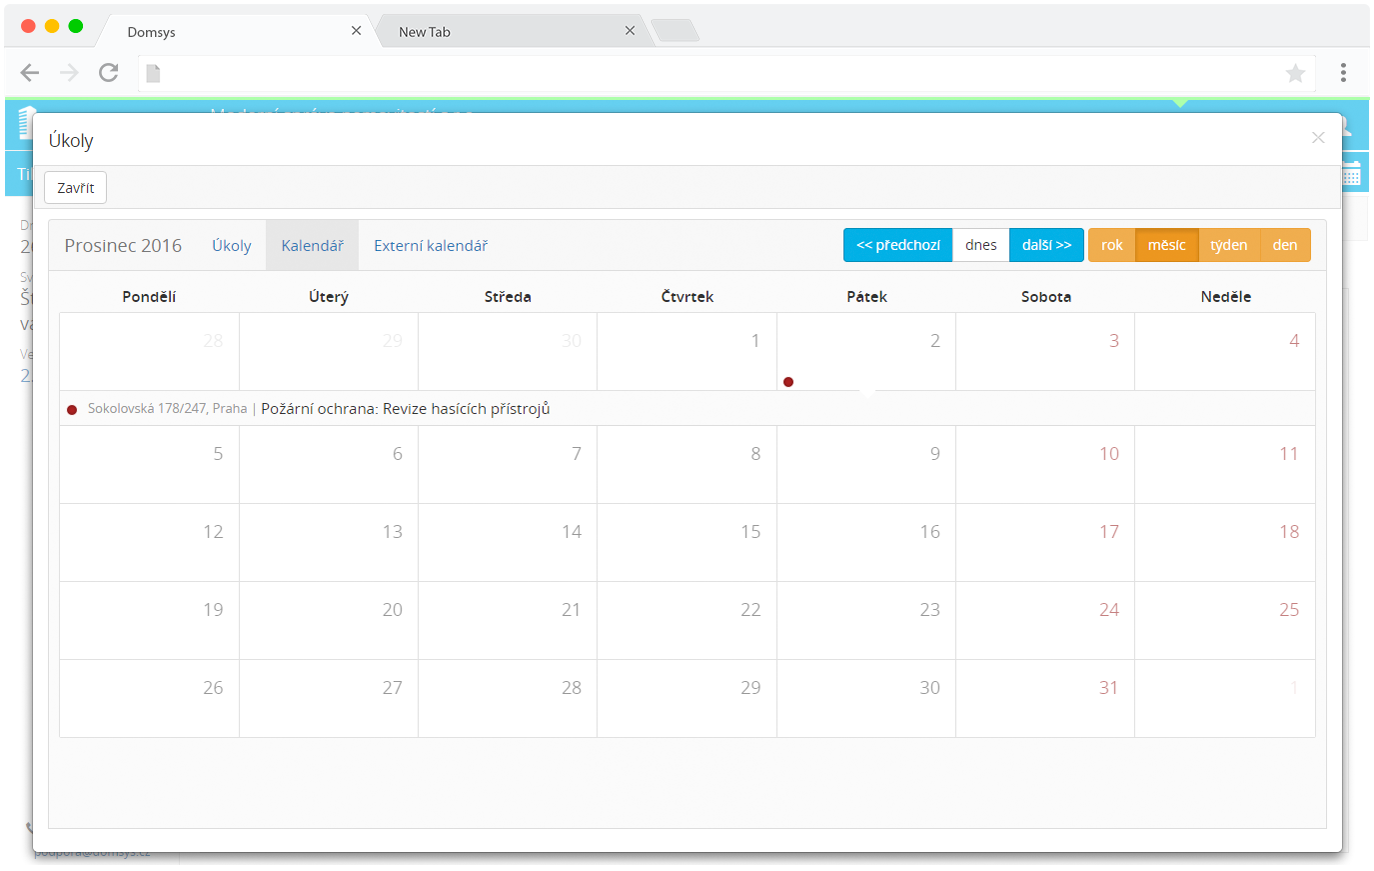Switch to měsíc view
This screenshot has height=871, width=1374.
pyautogui.click(x=1167, y=245)
